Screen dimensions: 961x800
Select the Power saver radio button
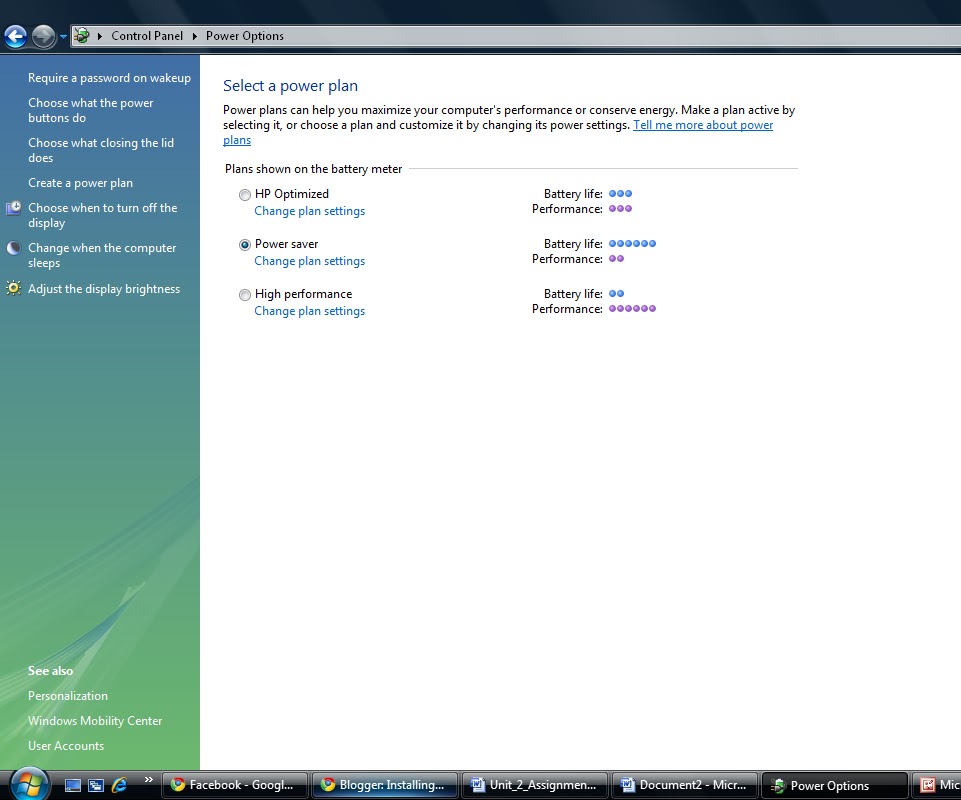pyautogui.click(x=245, y=244)
